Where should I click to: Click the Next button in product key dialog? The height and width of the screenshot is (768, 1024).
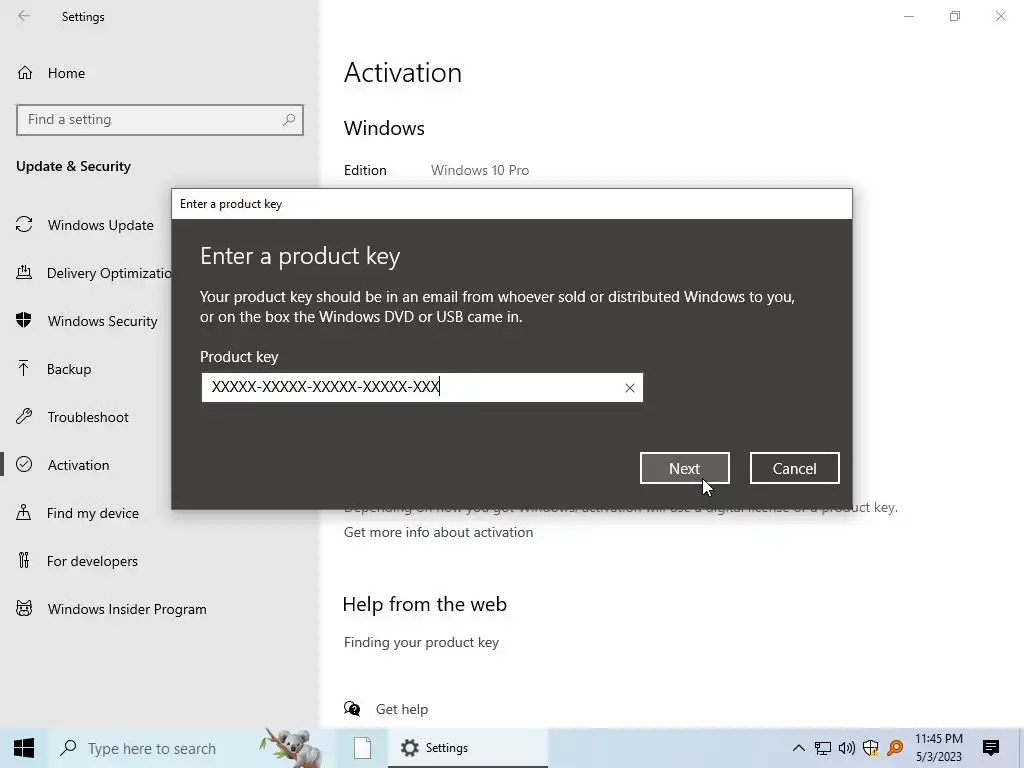(684, 468)
